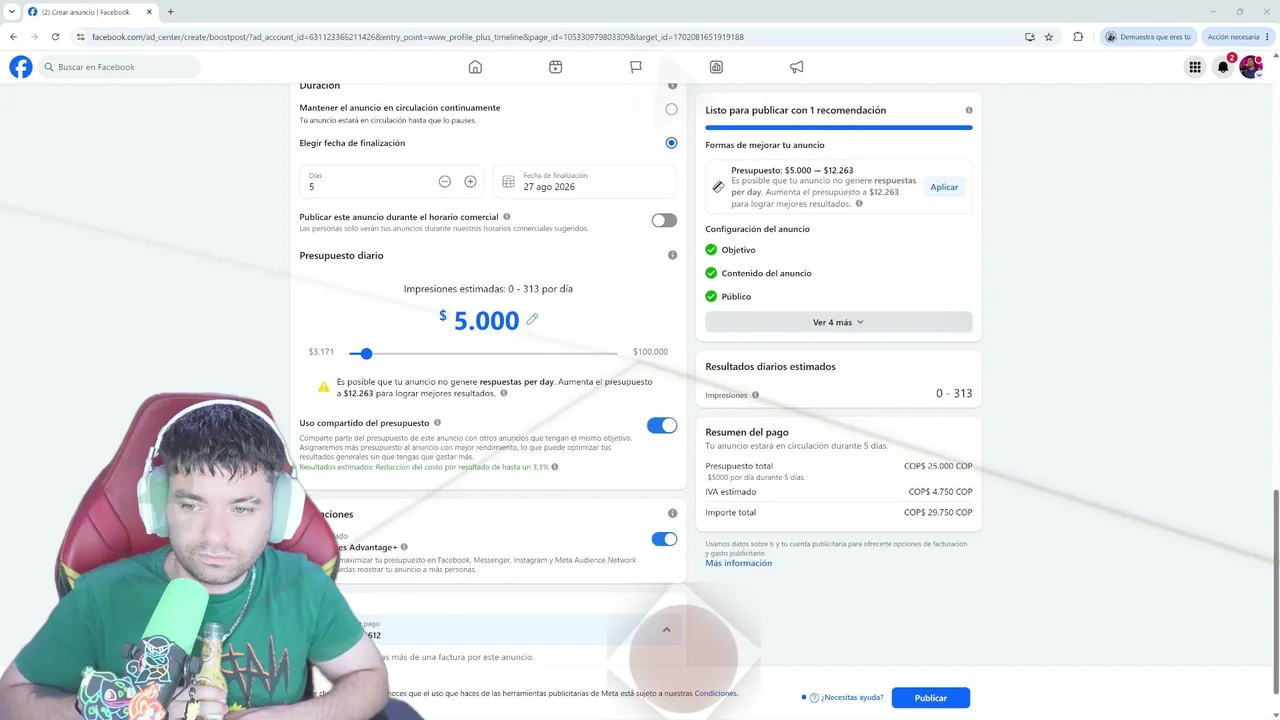
Task: Click 'Demuestra que eres tú' profile chip
Action: pos(1148,37)
